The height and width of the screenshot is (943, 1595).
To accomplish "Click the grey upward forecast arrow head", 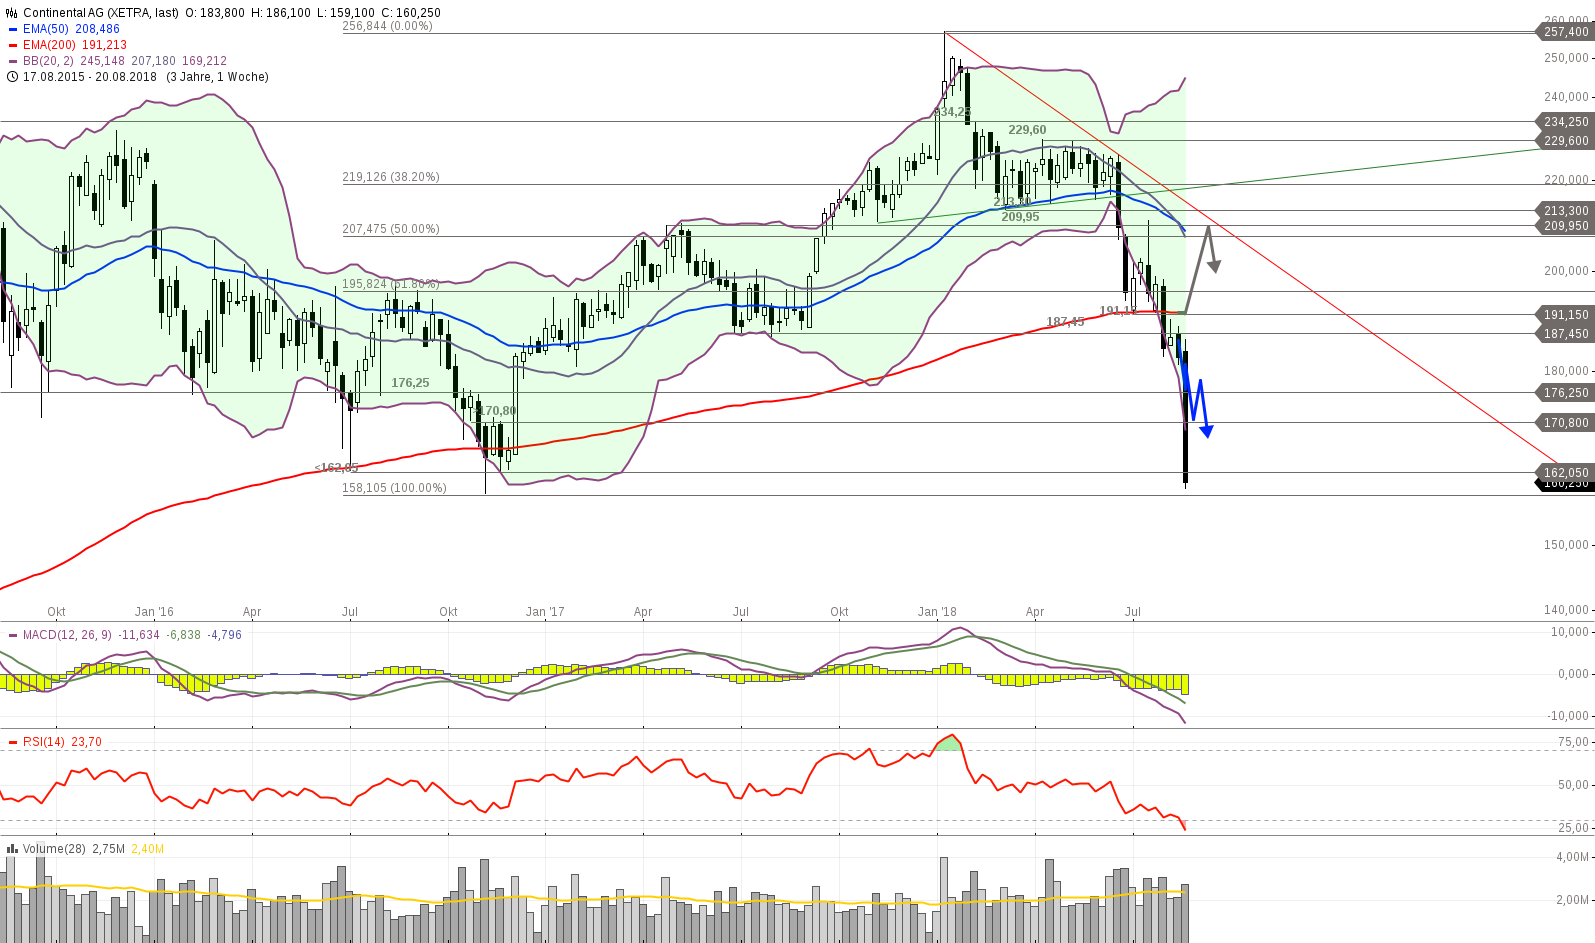I will click(x=1214, y=266).
